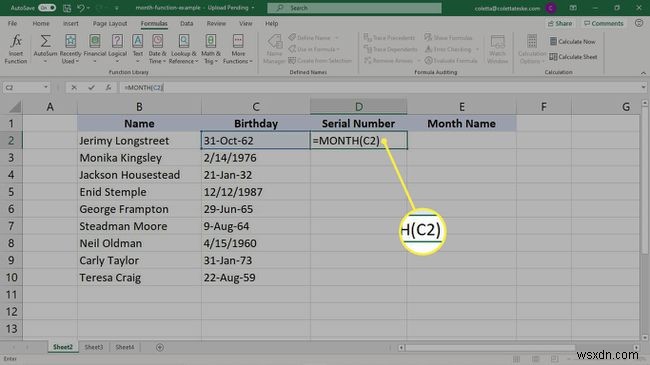Switch to the Data tab
The height and width of the screenshot is (365, 650).
point(187,24)
